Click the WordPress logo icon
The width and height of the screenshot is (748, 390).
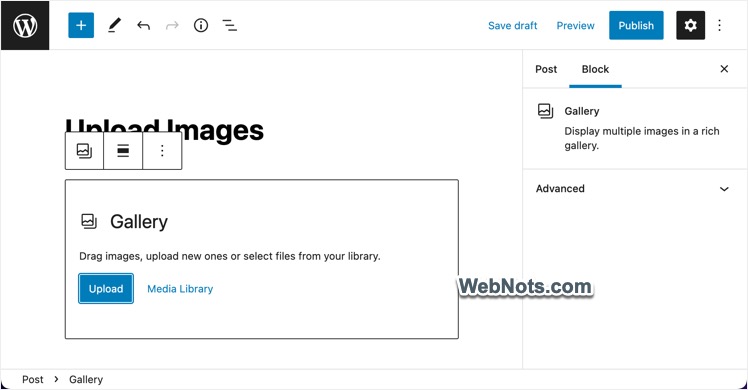(25, 25)
